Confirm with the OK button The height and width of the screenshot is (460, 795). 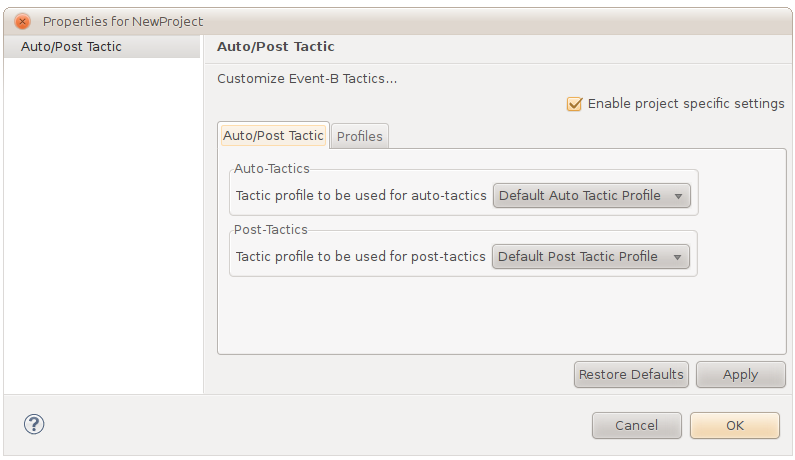[734, 425]
